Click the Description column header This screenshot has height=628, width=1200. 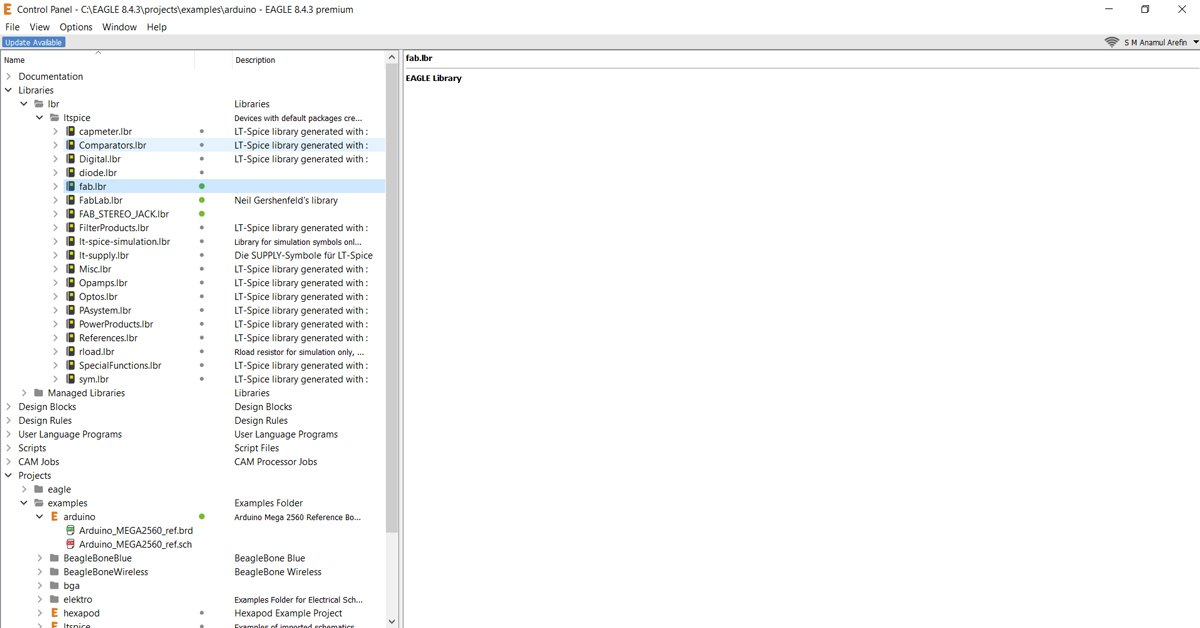pos(255,60)
